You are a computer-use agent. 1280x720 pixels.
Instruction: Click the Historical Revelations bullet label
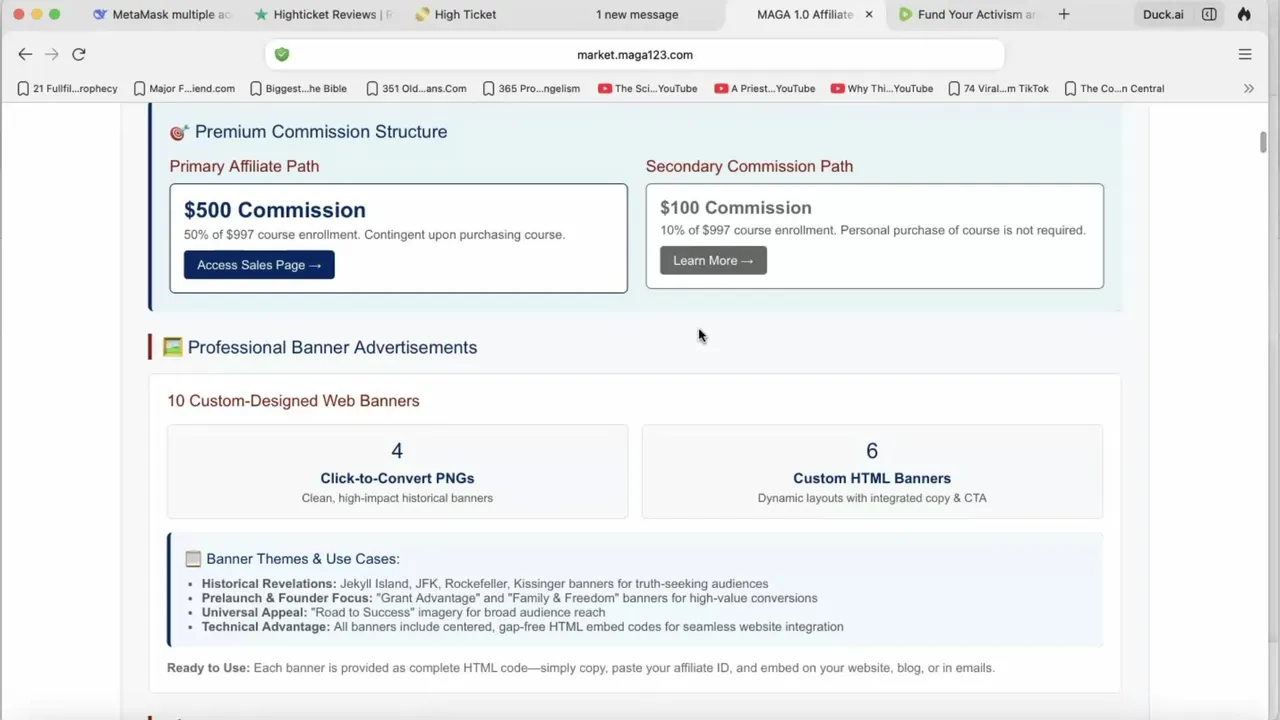click(x=269, y=584)
